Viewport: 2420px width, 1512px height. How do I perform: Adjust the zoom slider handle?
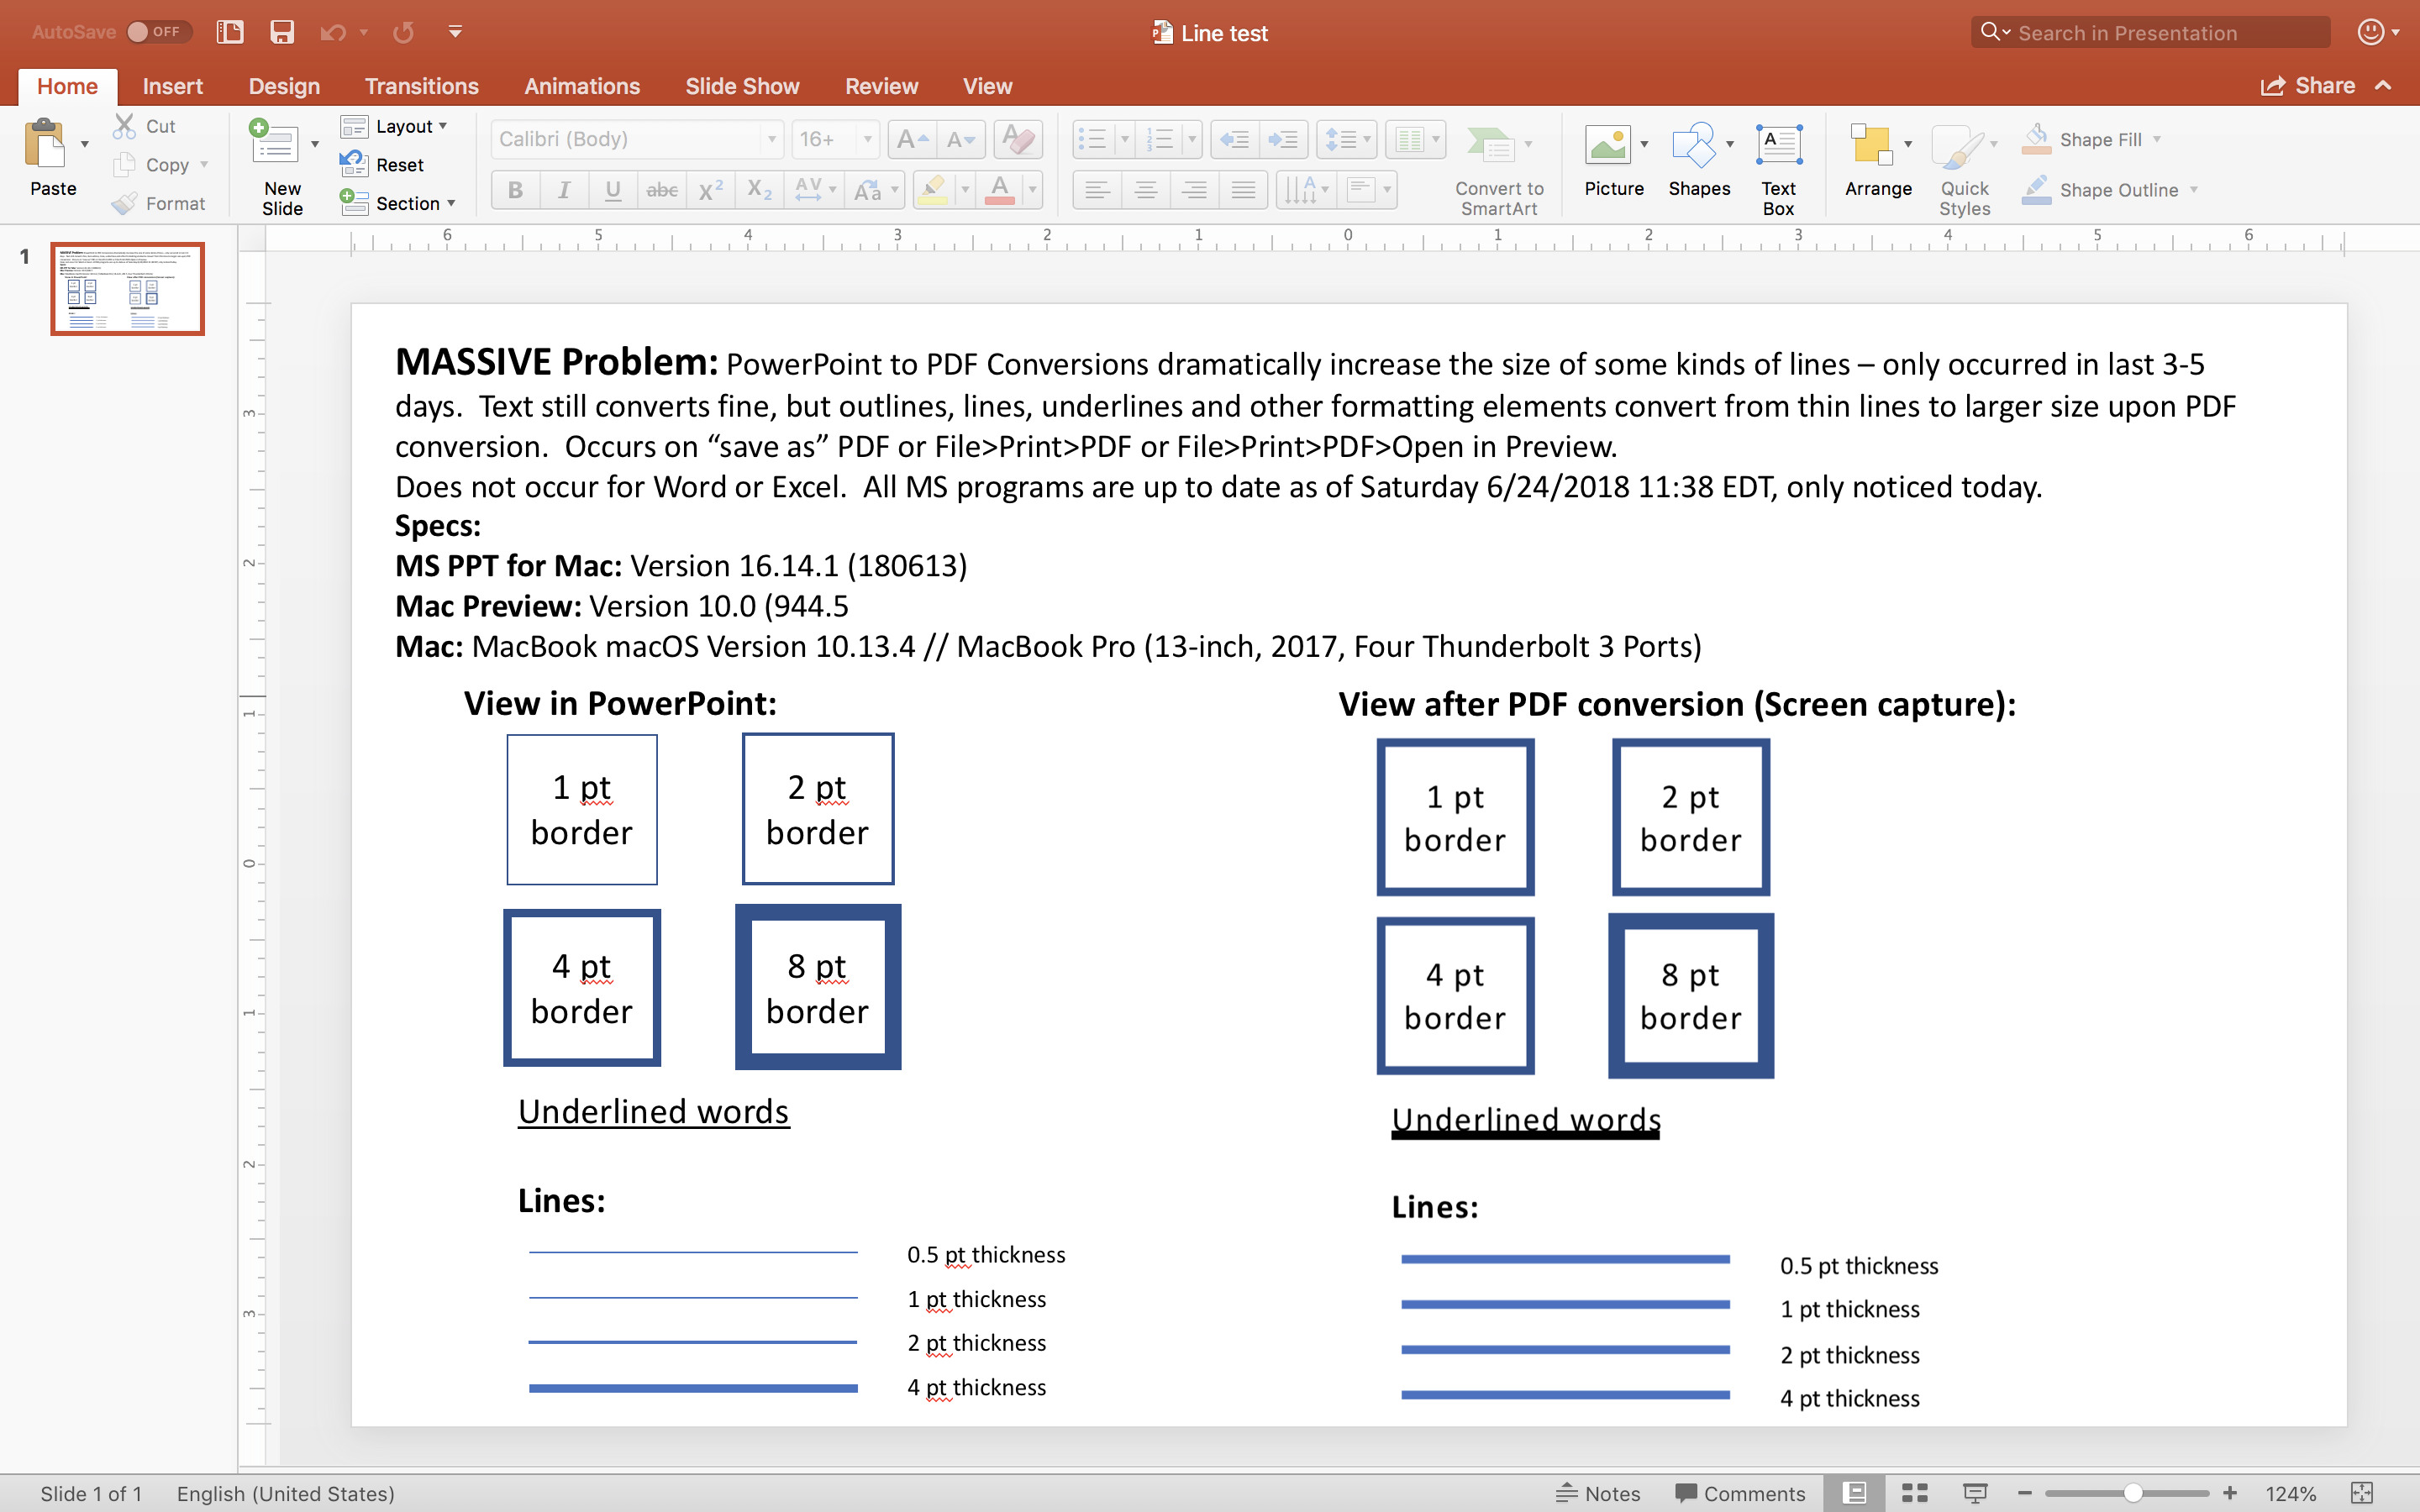click(2133, 1493)
